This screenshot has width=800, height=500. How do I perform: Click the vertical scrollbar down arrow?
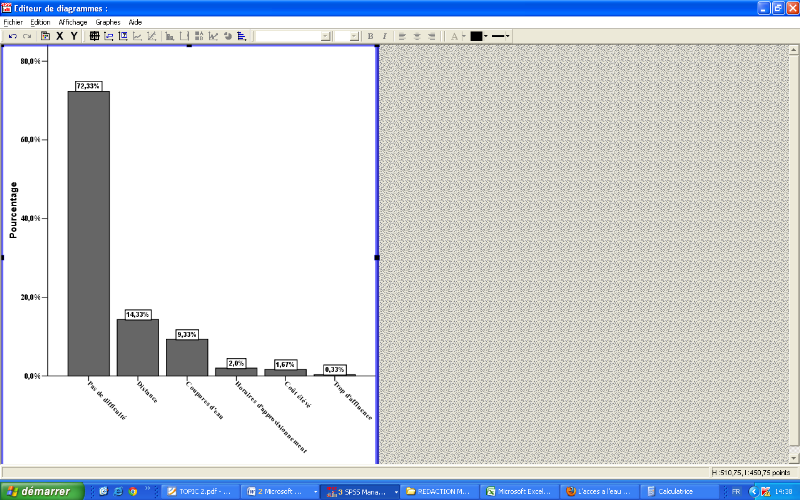794,458
